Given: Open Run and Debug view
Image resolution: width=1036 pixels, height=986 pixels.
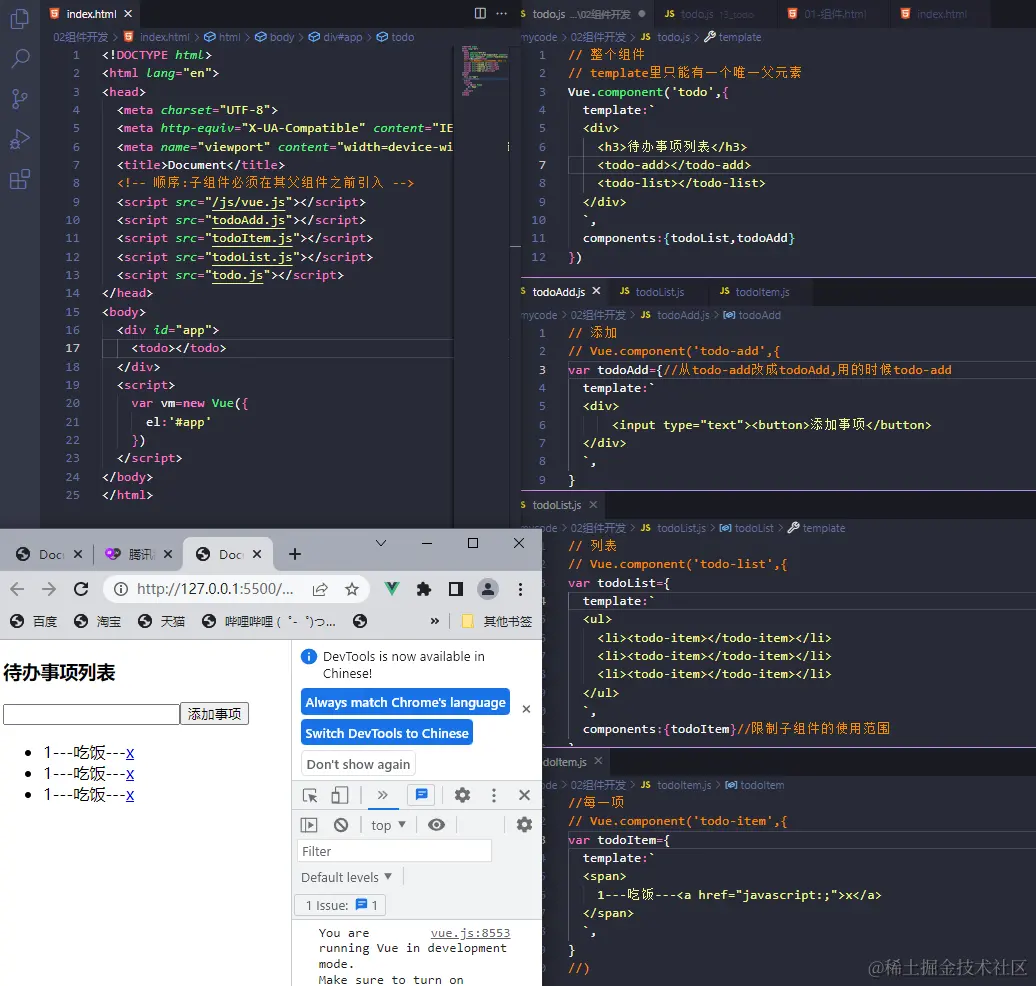Looking at the screenshot, I should (x=20, y=139).
